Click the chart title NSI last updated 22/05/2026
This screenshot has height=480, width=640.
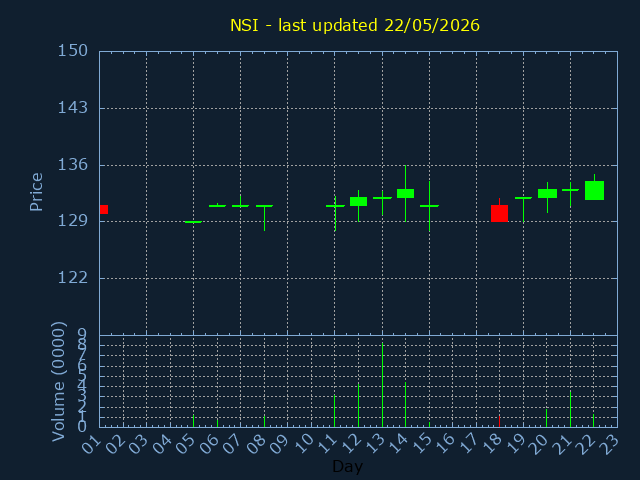point(355,25)
